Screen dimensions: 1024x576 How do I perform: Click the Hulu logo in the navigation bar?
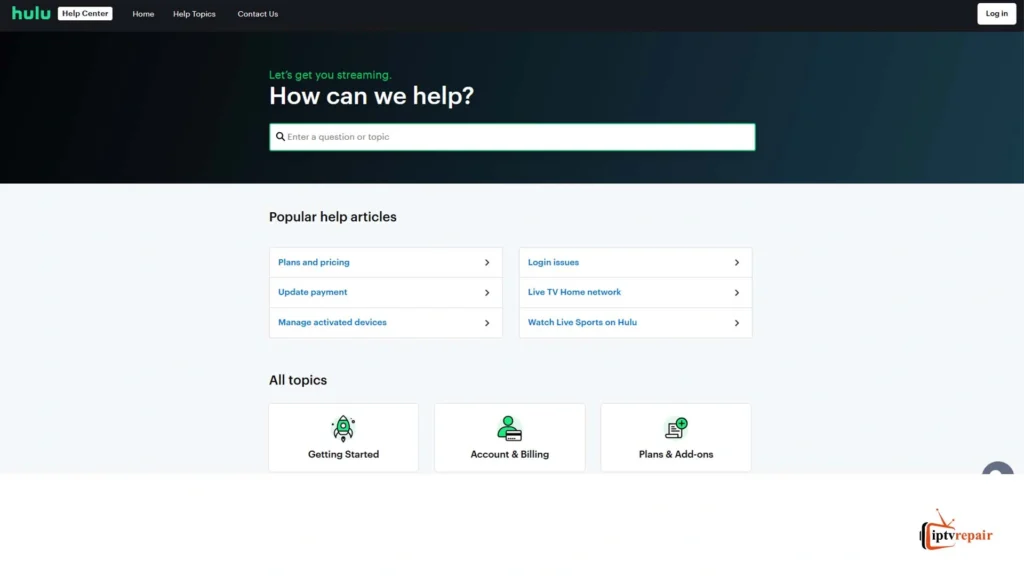(x=30, y=13)
